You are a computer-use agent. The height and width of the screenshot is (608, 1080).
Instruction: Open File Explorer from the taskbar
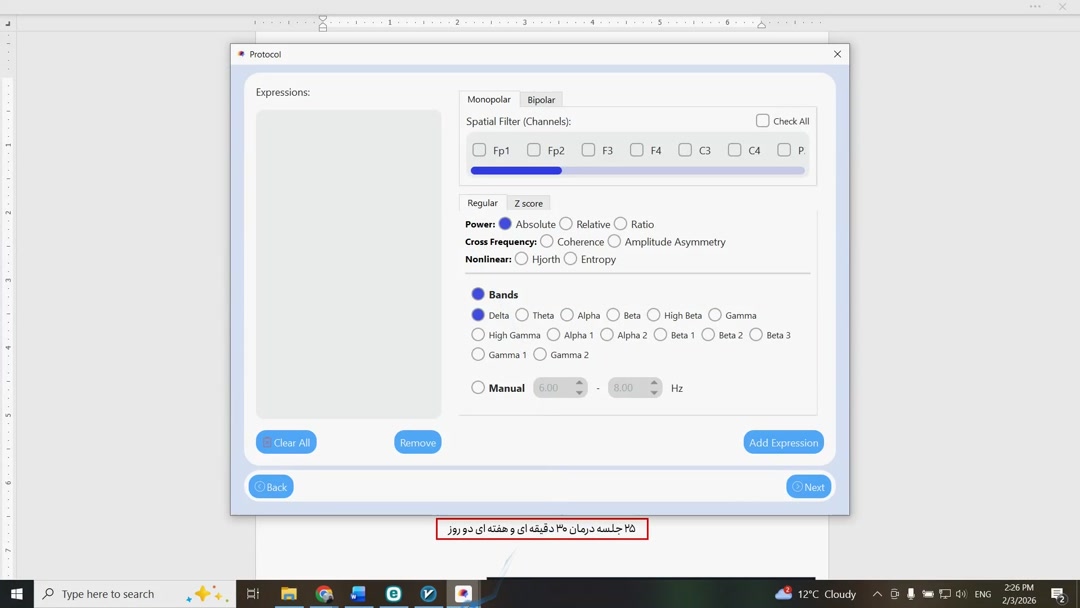tap(289, 594)
